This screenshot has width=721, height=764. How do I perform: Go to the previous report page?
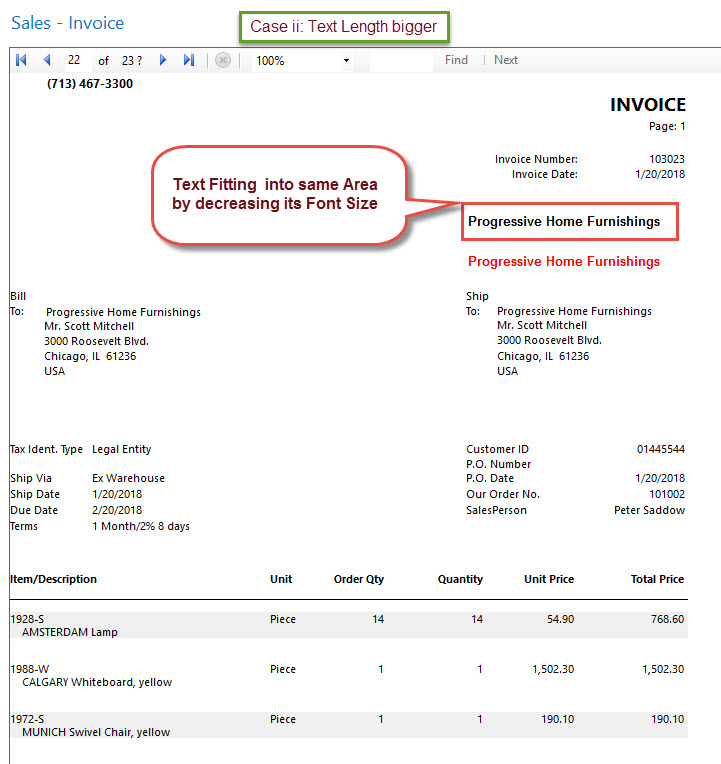[x=47, y=60]
